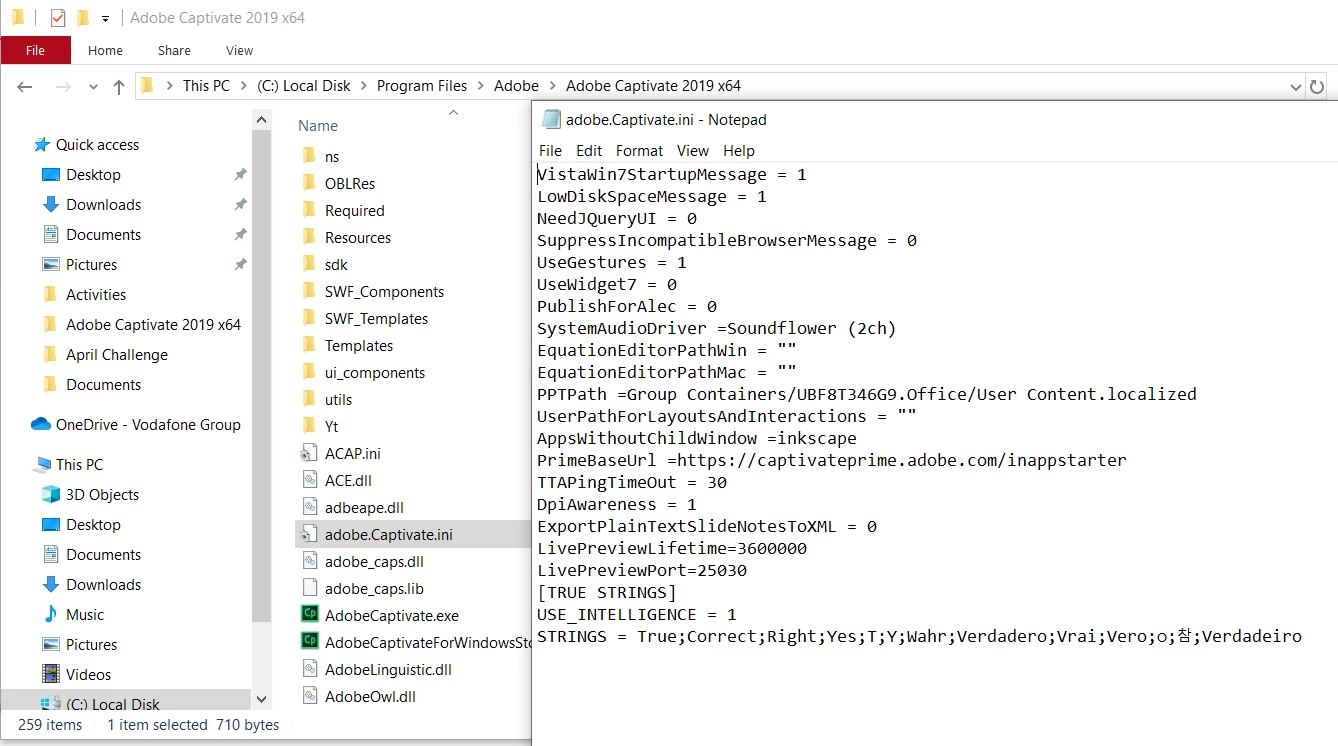
Task: Click the Properties icon in quick access toolbar
Action: tap(58, 18)
